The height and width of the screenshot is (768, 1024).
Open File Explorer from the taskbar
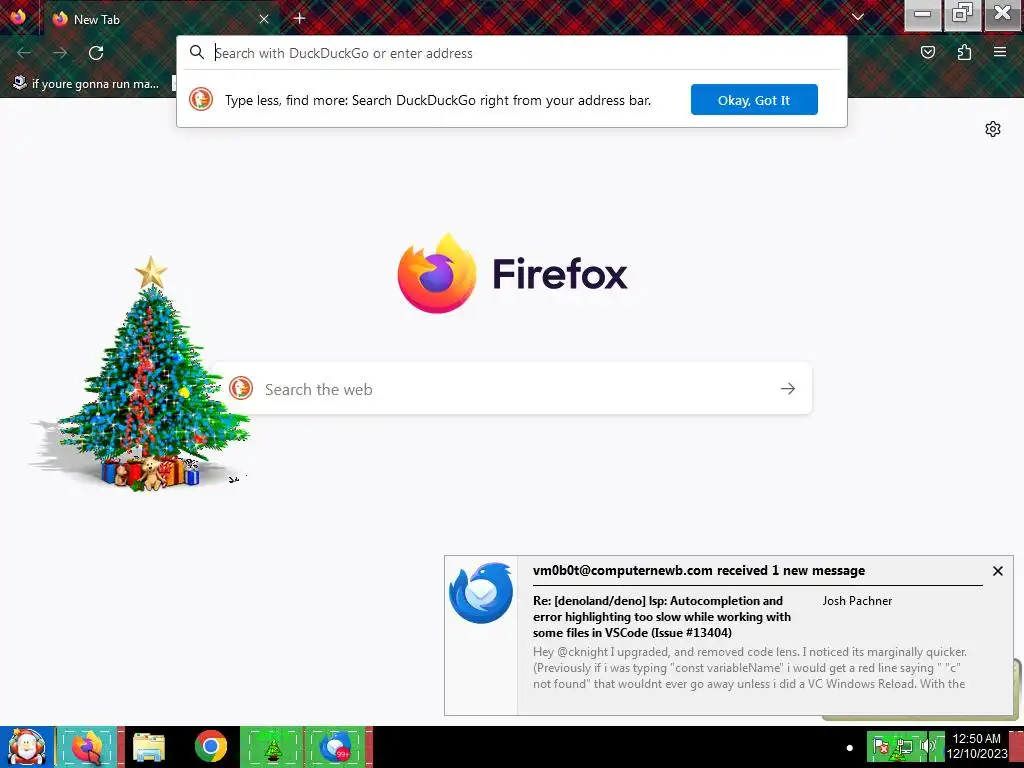149,747
